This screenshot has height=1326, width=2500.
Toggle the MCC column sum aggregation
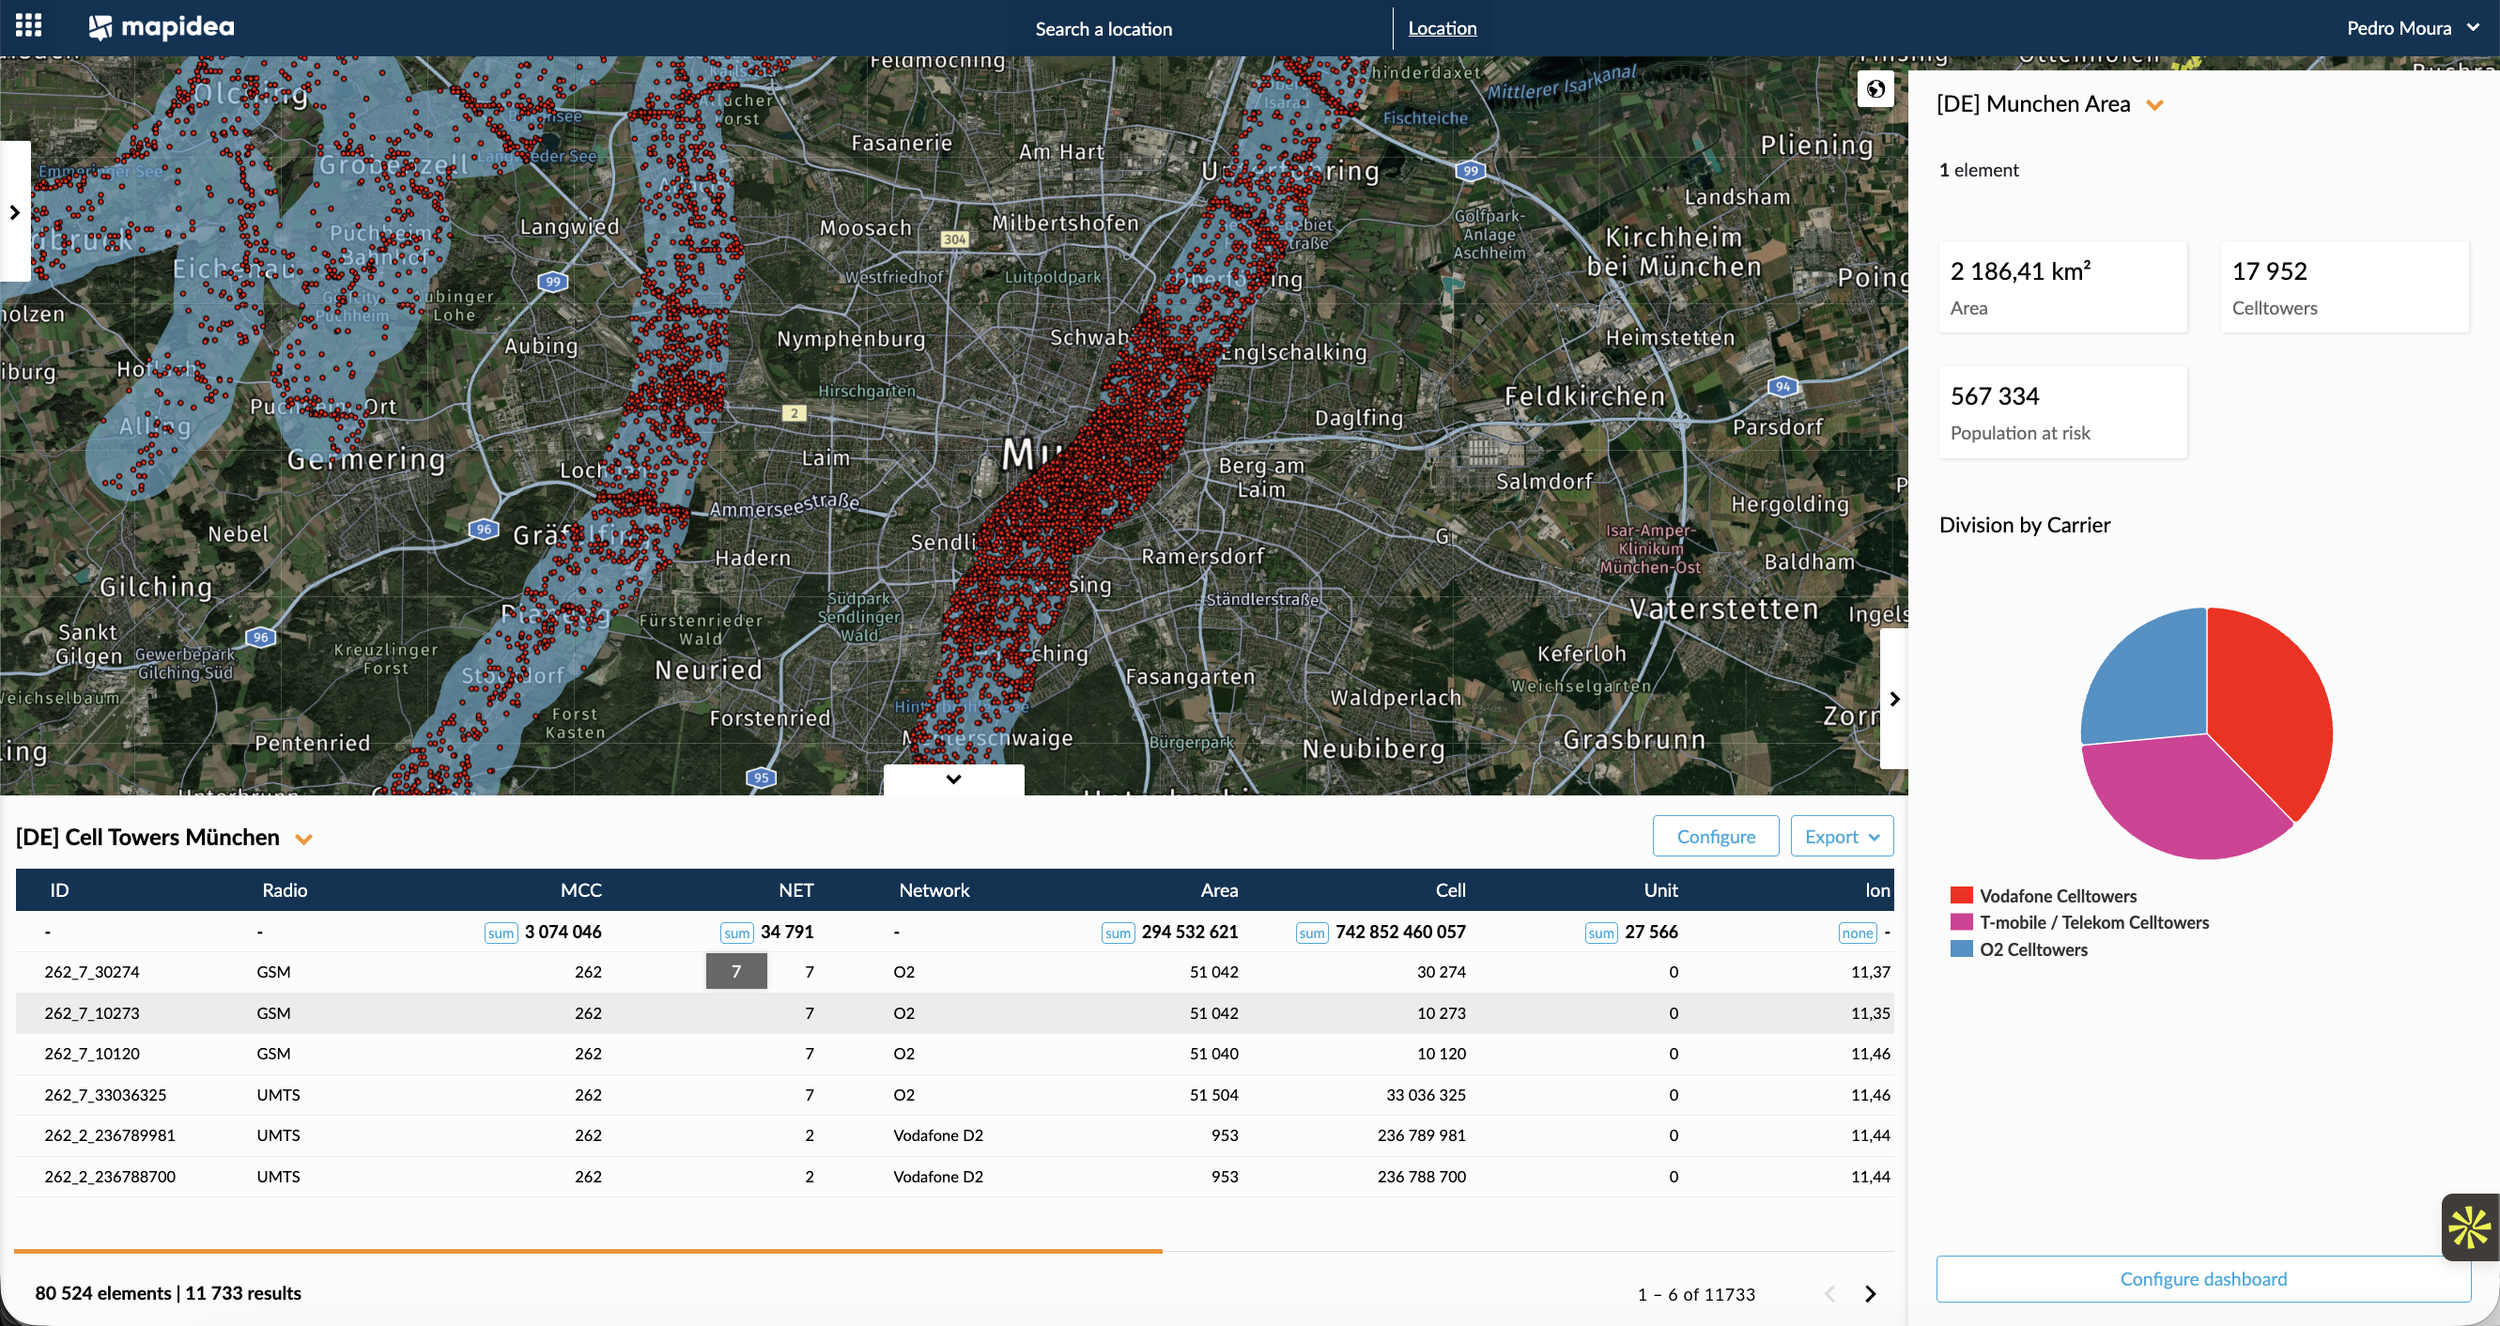click(x=500, y=933)
